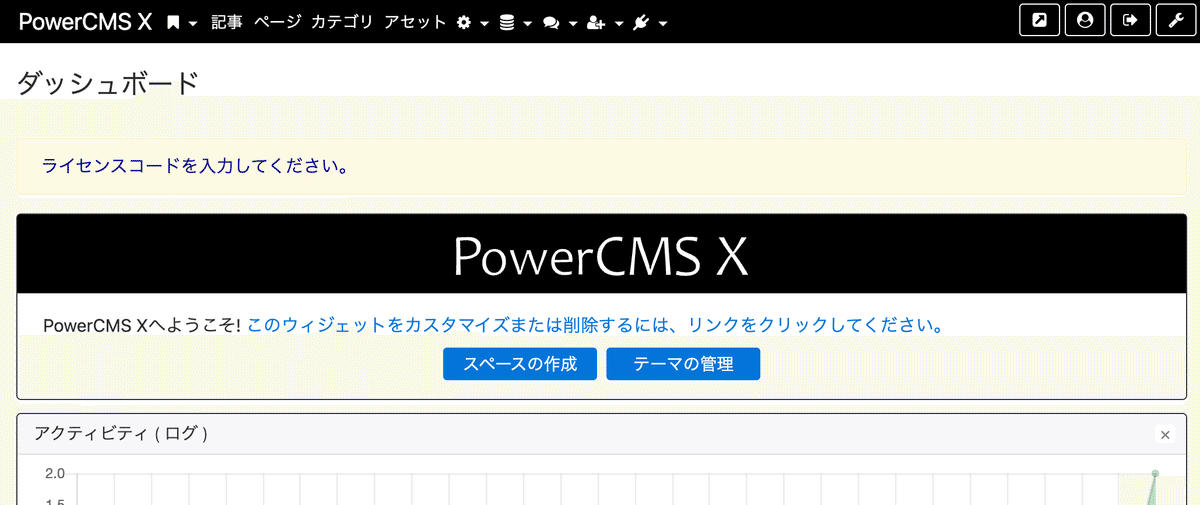This screenshot has width=1200, height=505.
Task: Open the plug icon plugins menu
Action: (x=649, y=22)
